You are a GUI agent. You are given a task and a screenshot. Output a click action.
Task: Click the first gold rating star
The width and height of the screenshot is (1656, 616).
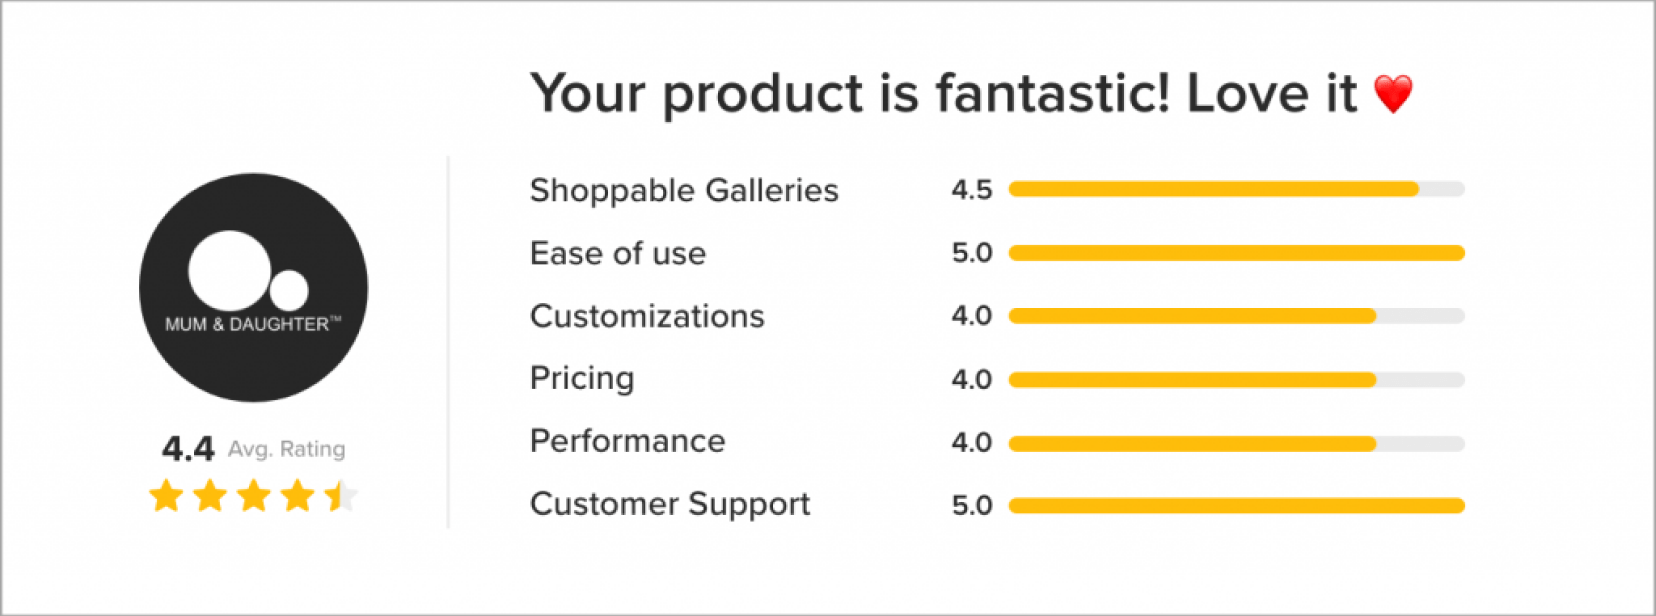166,495
